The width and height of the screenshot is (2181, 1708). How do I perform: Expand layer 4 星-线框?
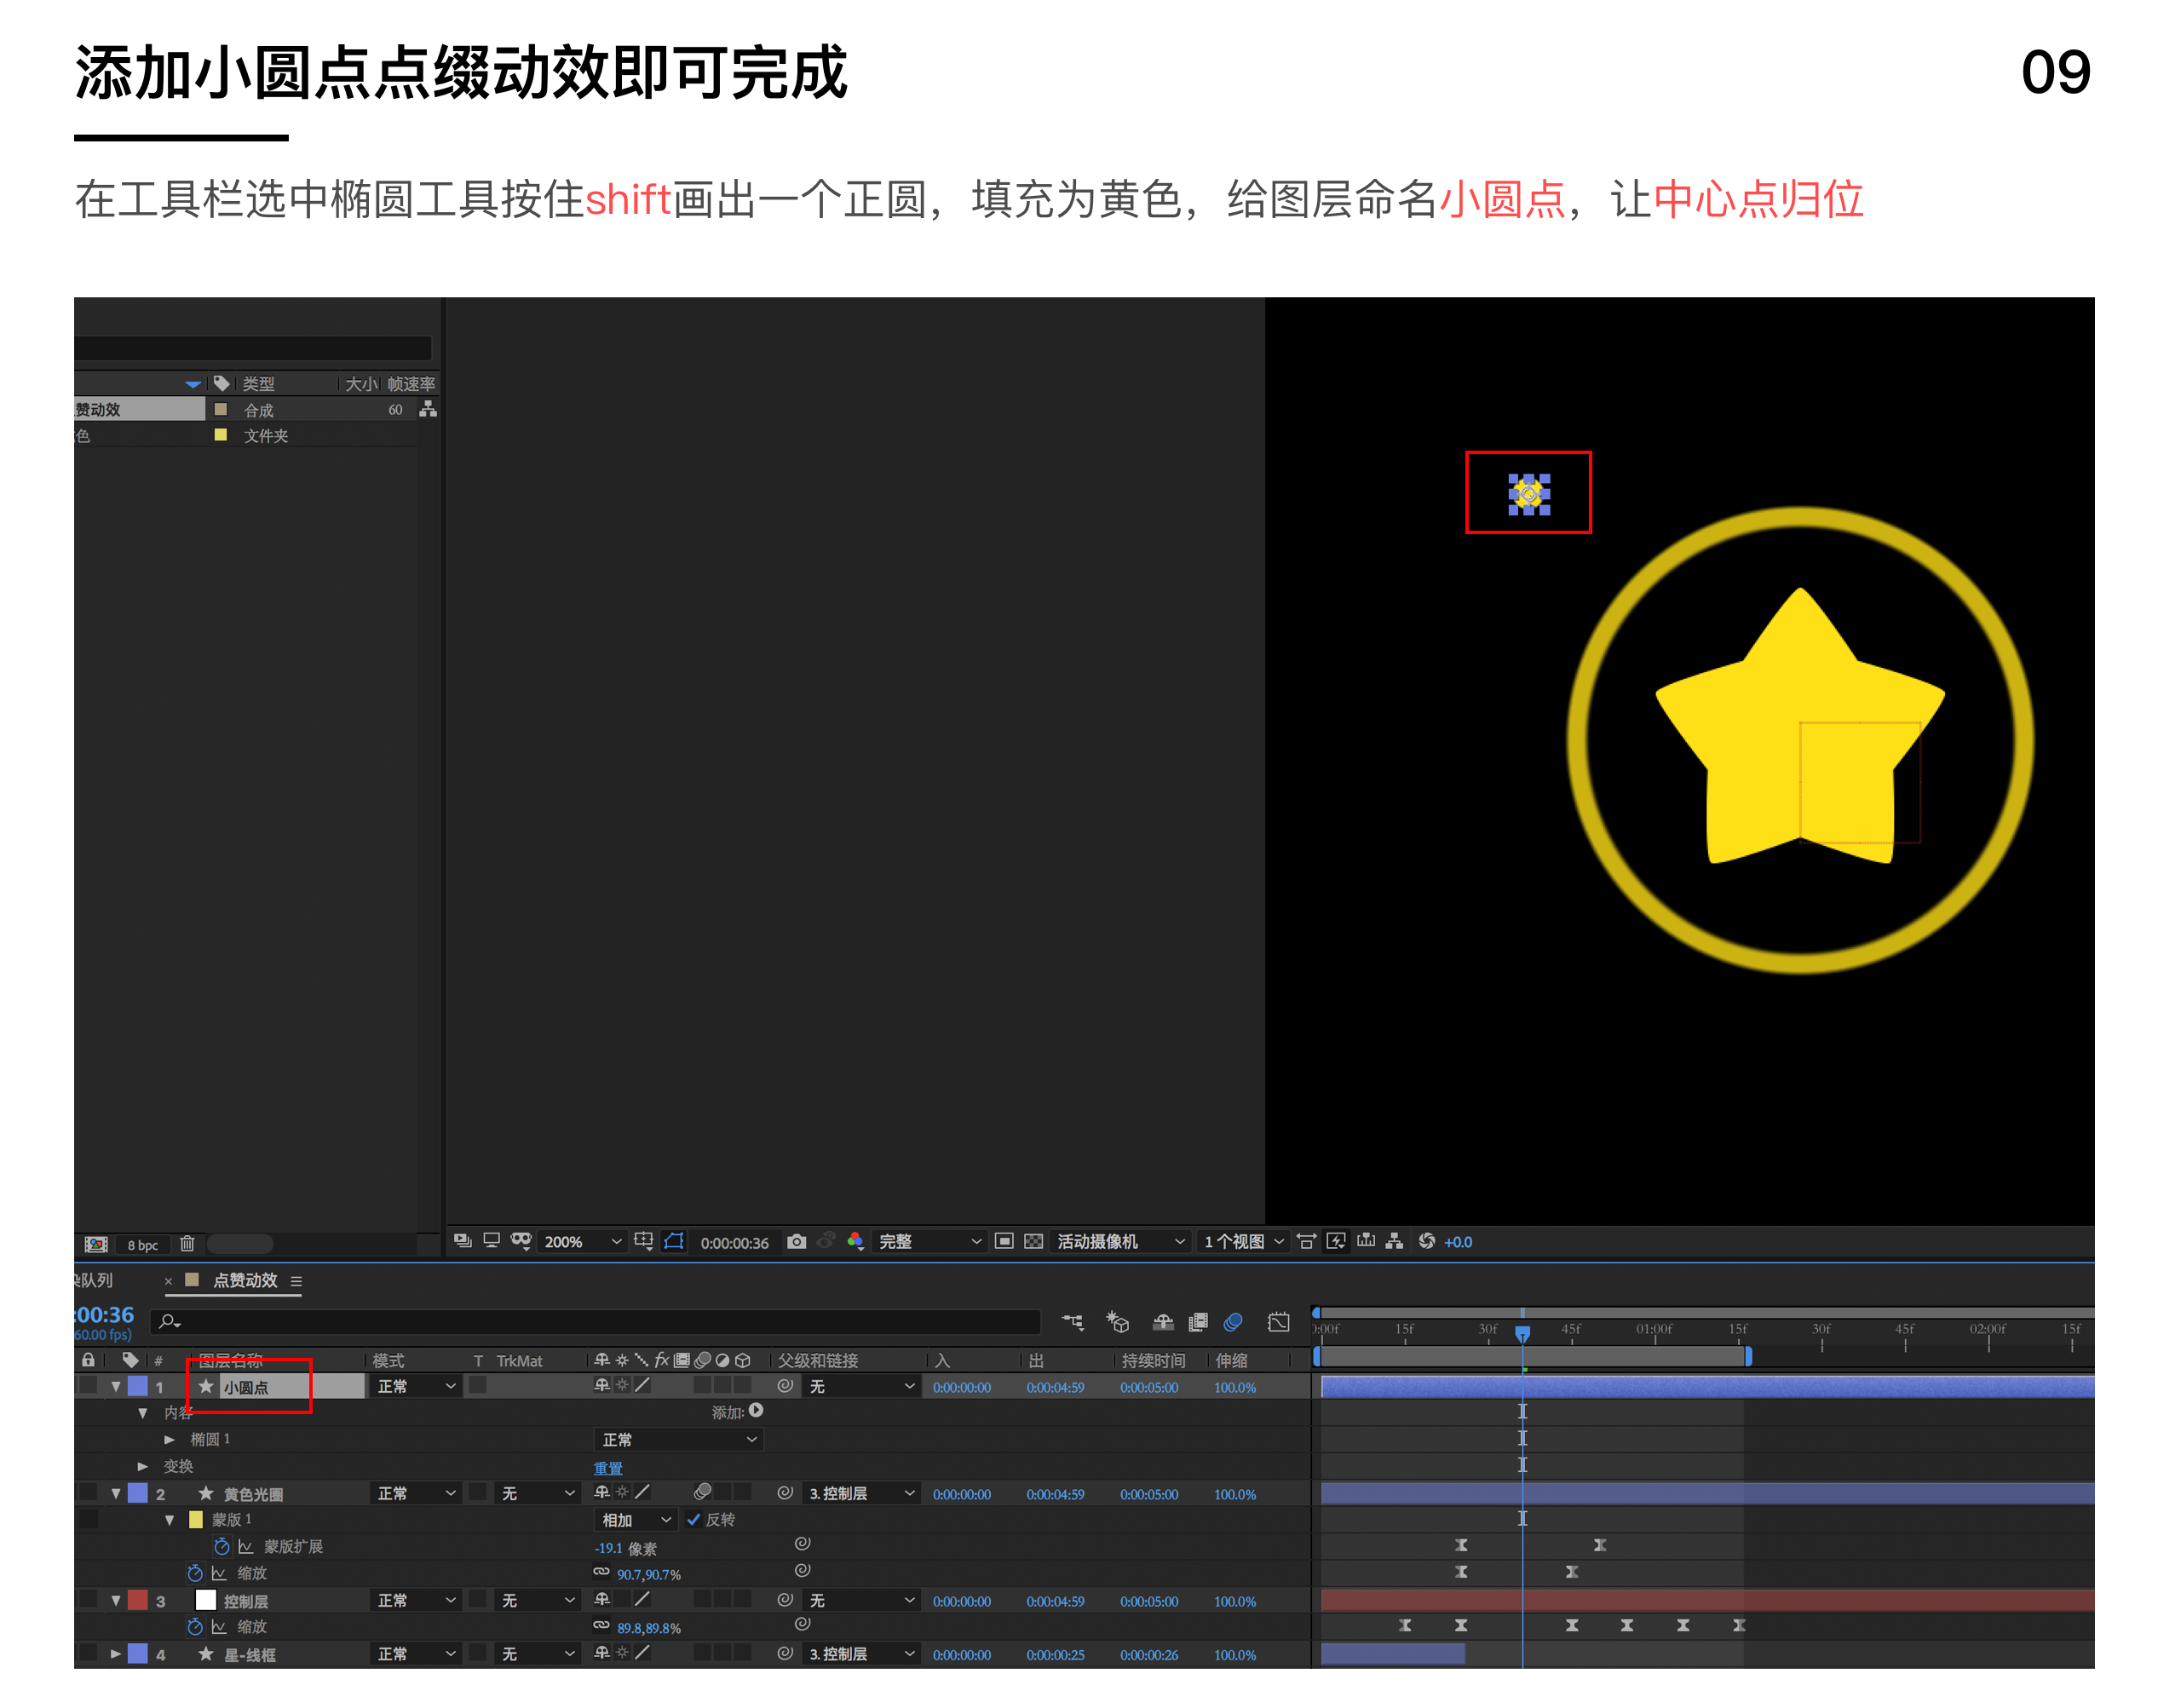[x=116, y=1653]
